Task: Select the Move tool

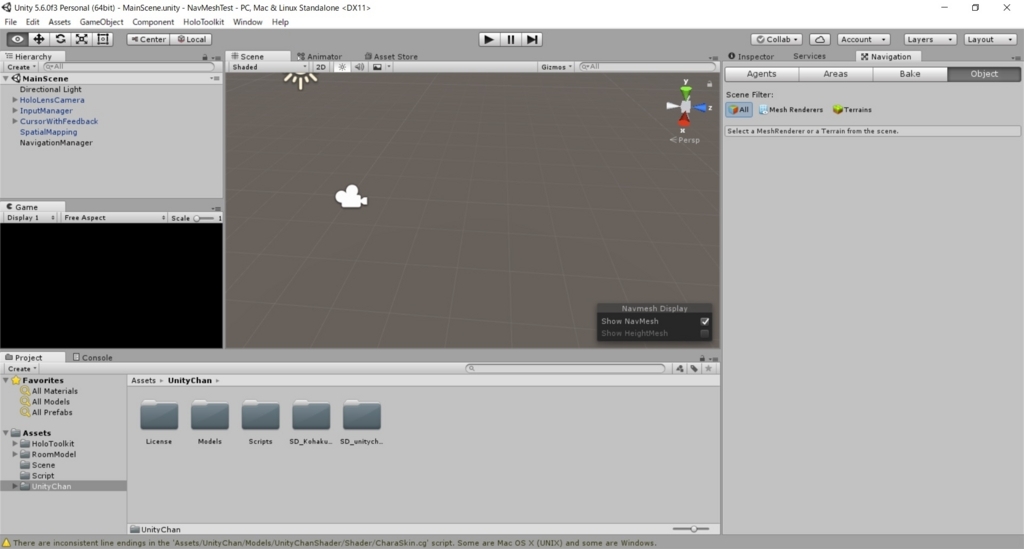Action: (39, 39)
